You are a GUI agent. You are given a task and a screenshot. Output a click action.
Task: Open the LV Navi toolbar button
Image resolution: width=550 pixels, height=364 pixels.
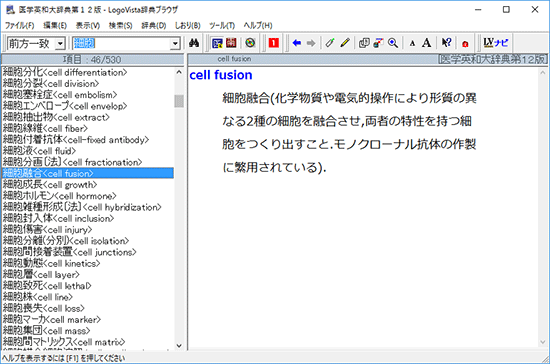(495, 43)
